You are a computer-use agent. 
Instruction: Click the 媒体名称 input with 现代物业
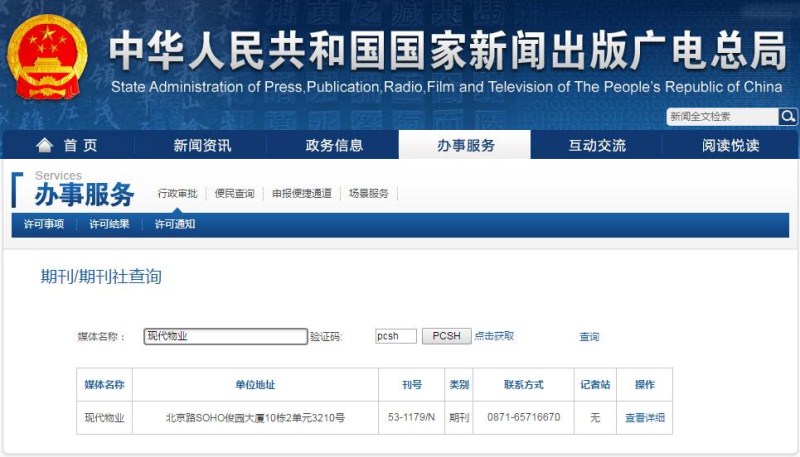click(226, 336)
